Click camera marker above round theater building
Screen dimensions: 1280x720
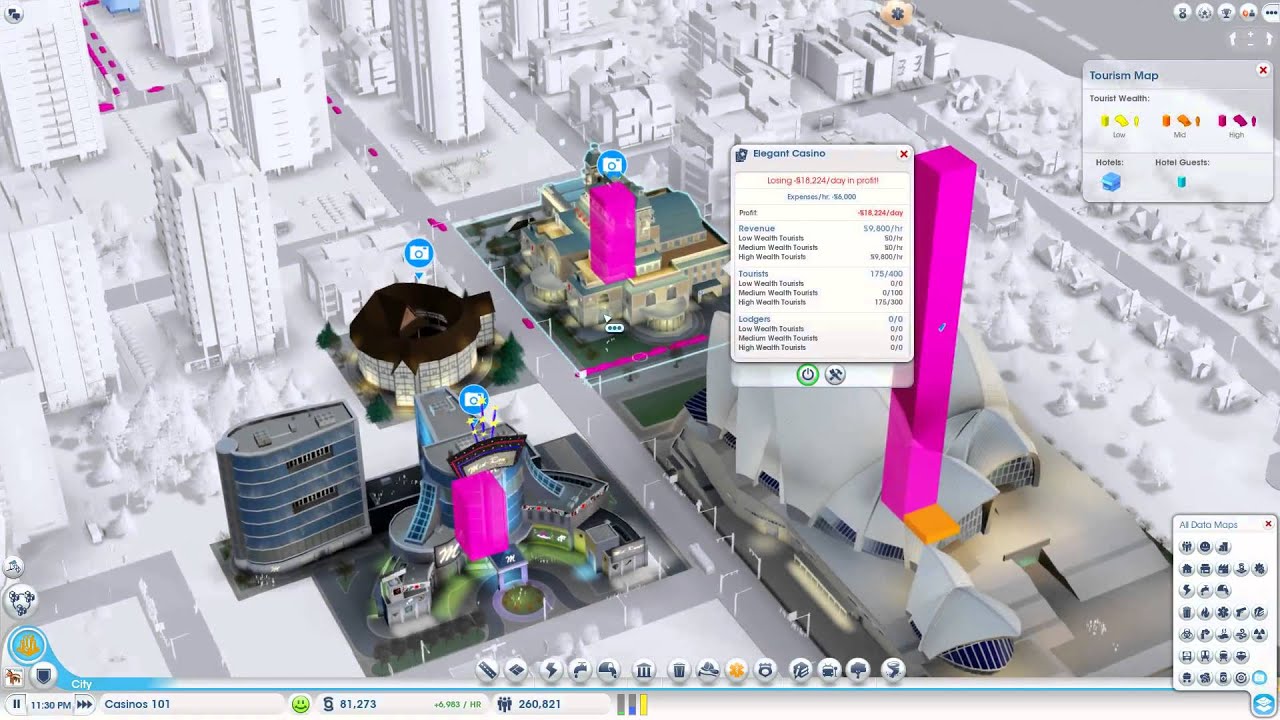coord(419,253)
